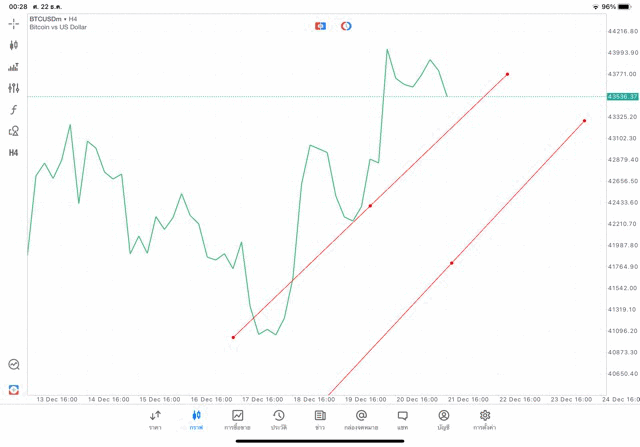Open the indicators list (f icon)
This screenshot has height=447, width=640.
(x=14, y=110)
